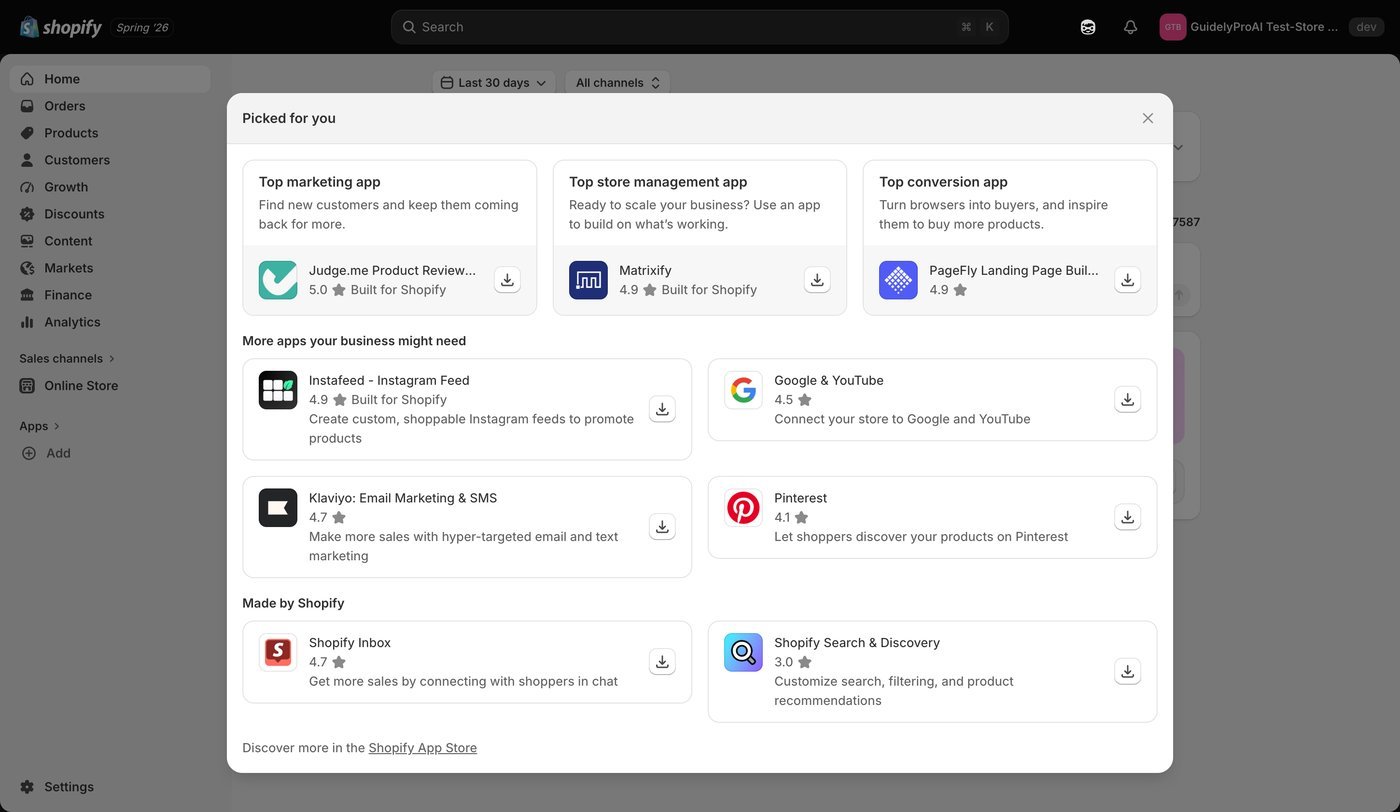Viewport: 1400px width, 812px height.
Task: Install Google & YouTube app
Action: point(1127,400)
